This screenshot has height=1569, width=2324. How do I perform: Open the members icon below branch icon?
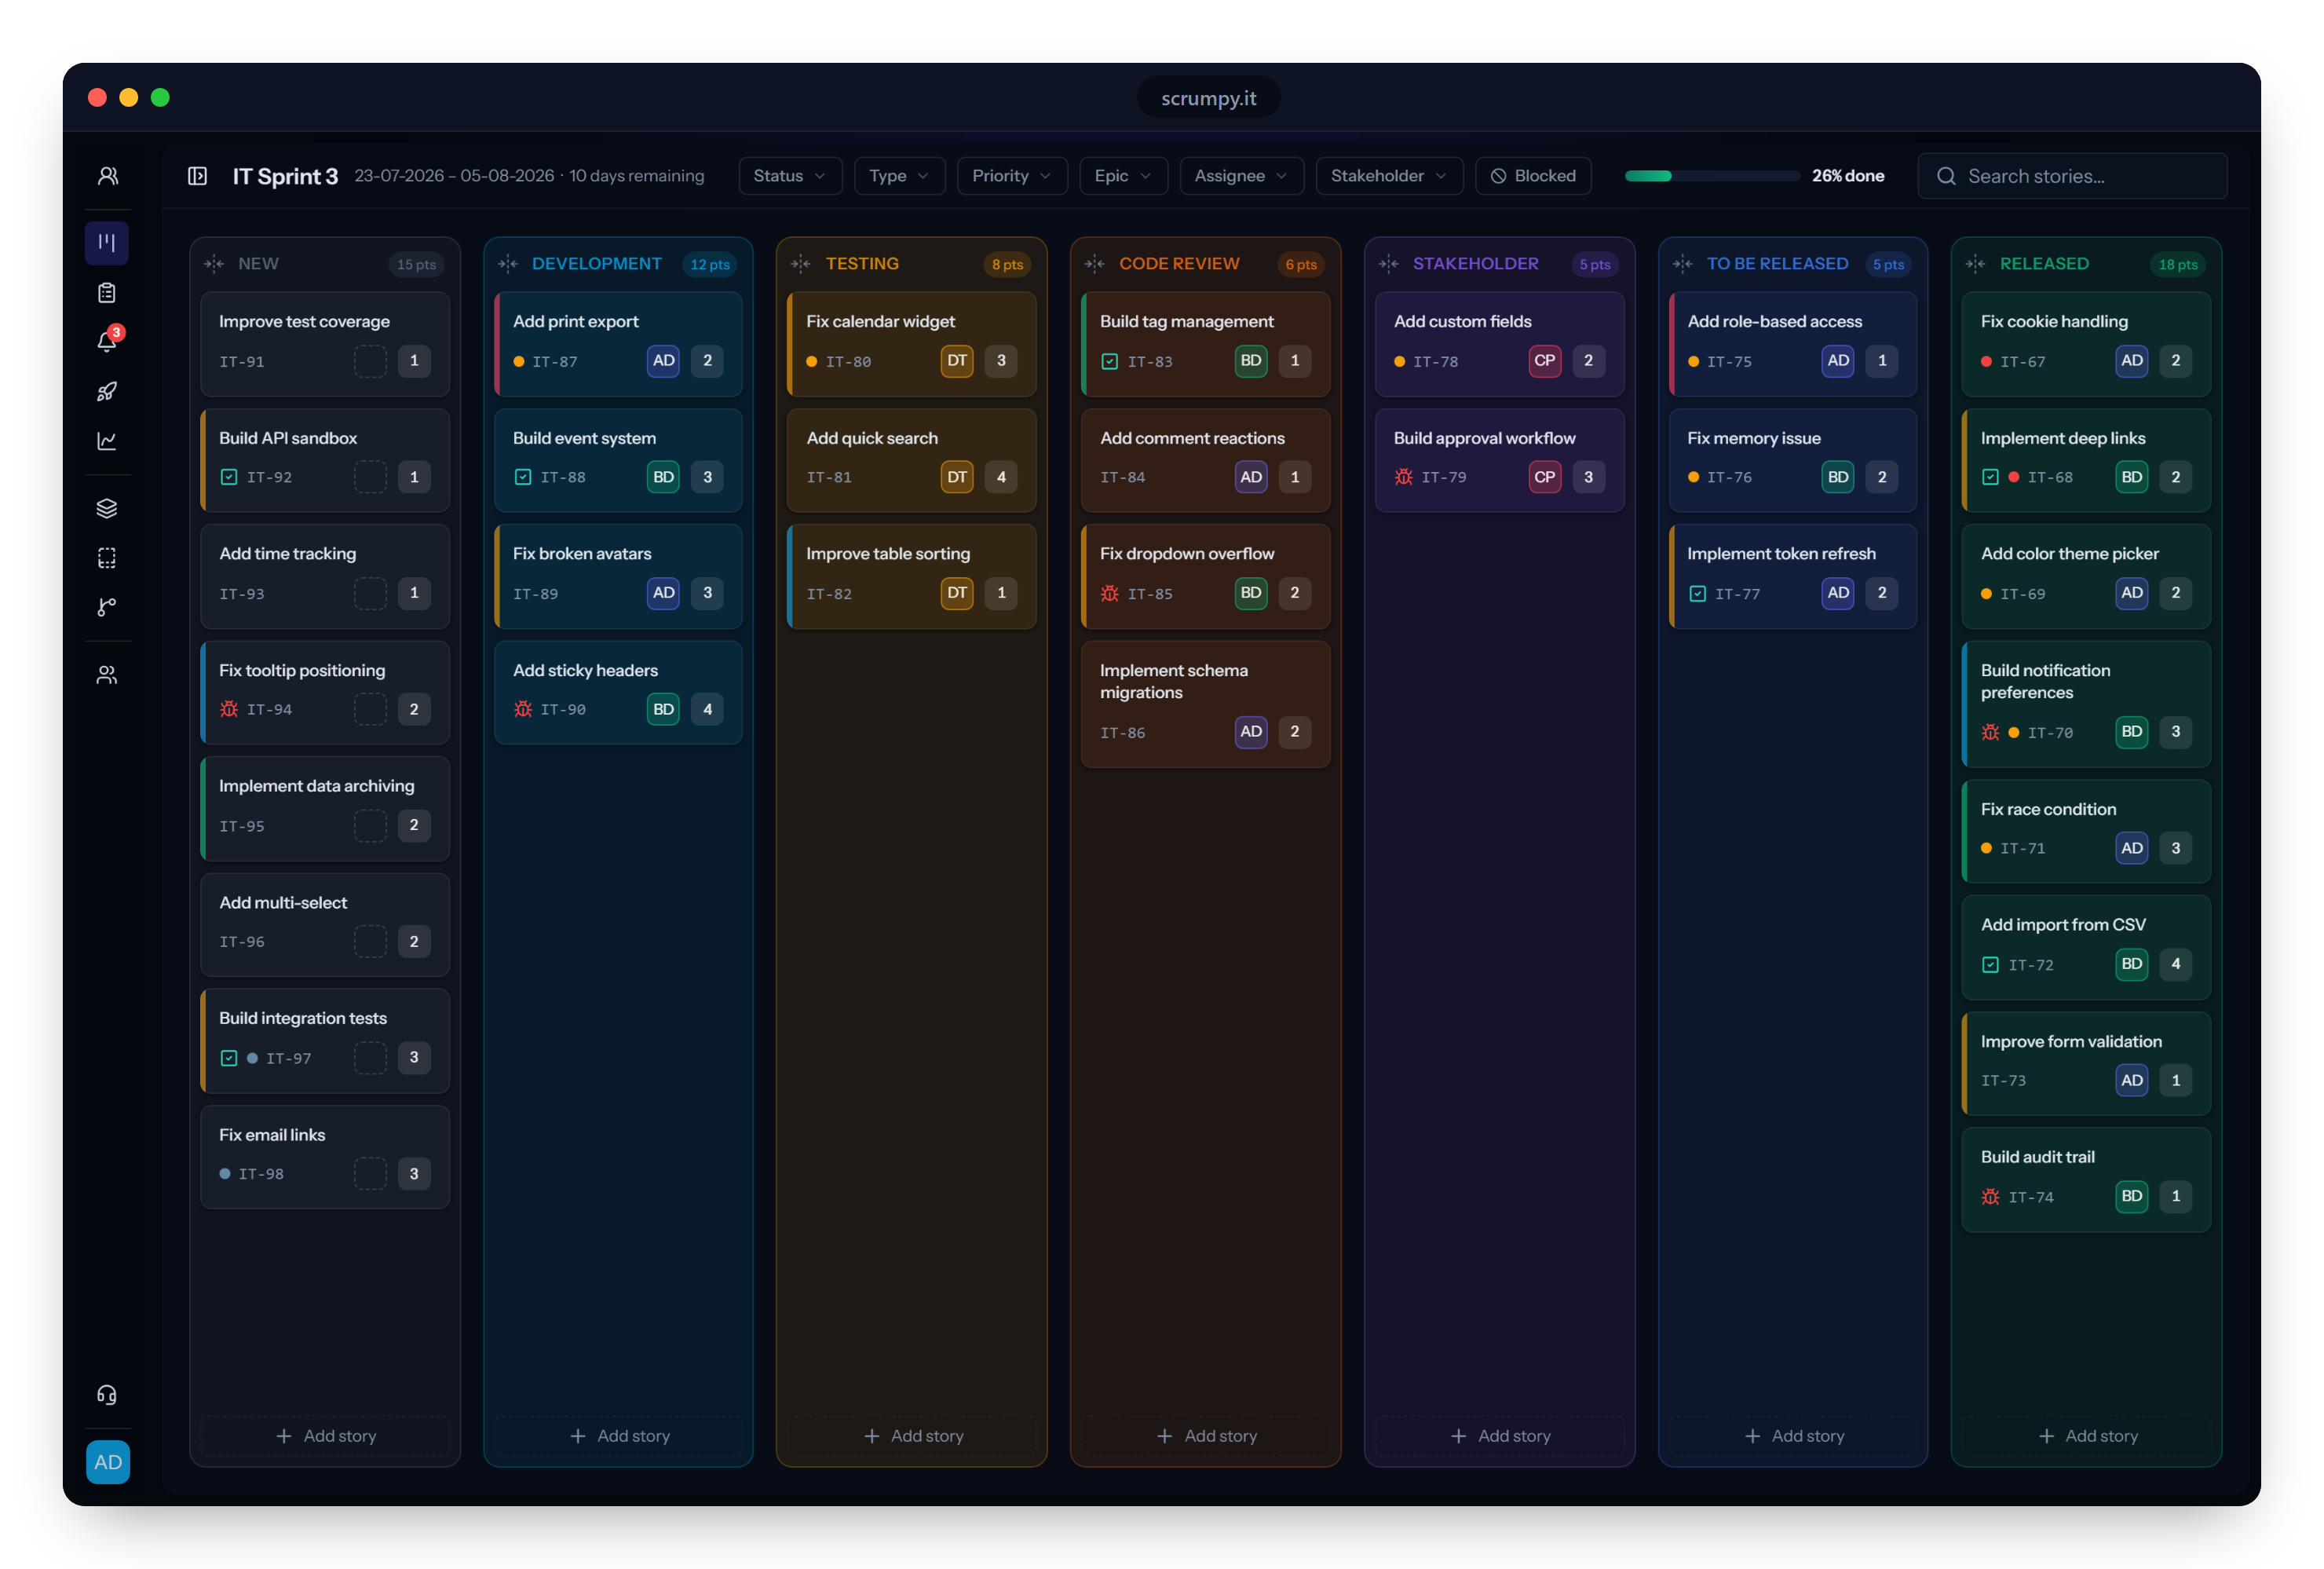pos(107,675)
